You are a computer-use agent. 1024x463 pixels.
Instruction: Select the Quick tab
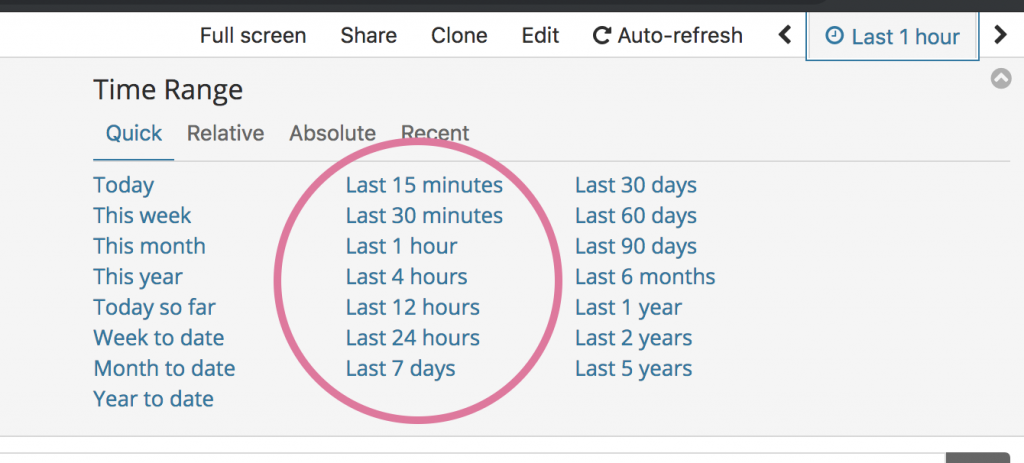click(x=134, y=134)
